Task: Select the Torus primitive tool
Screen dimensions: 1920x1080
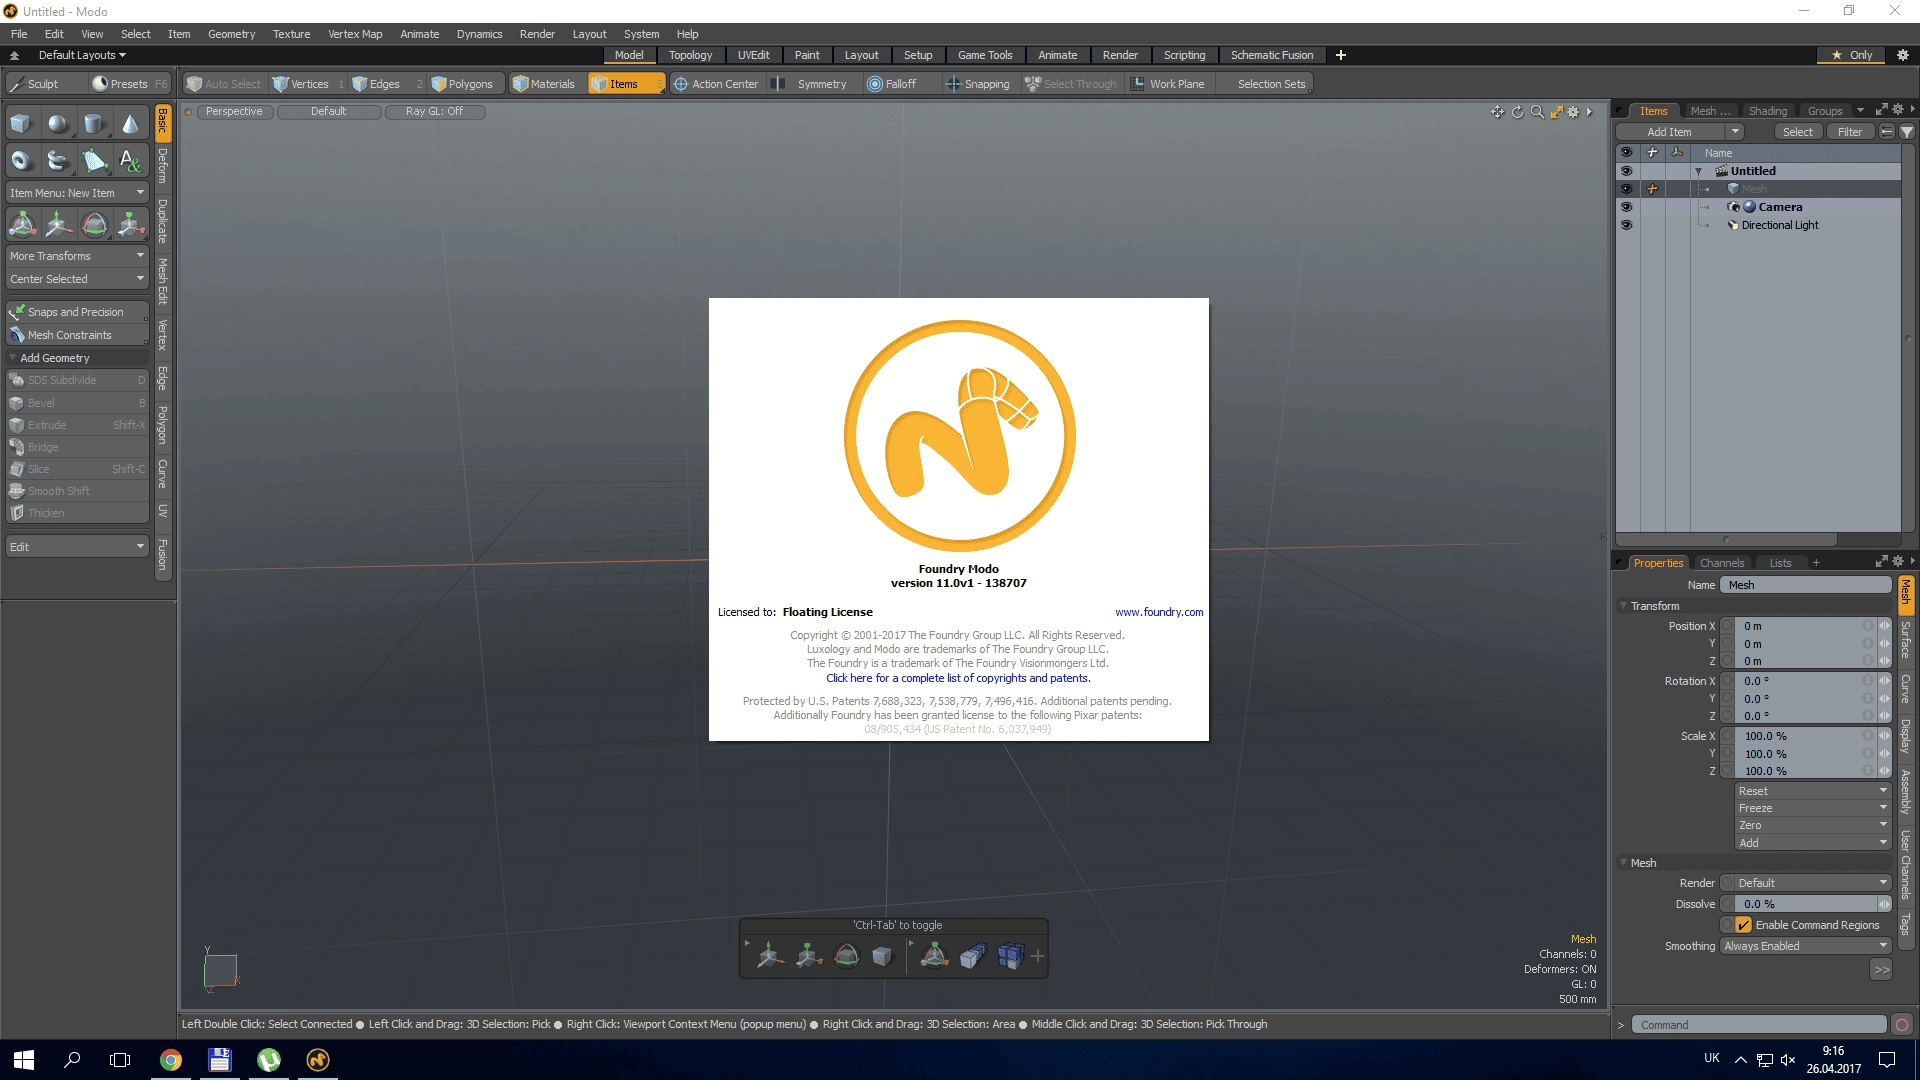Action: 21,160
